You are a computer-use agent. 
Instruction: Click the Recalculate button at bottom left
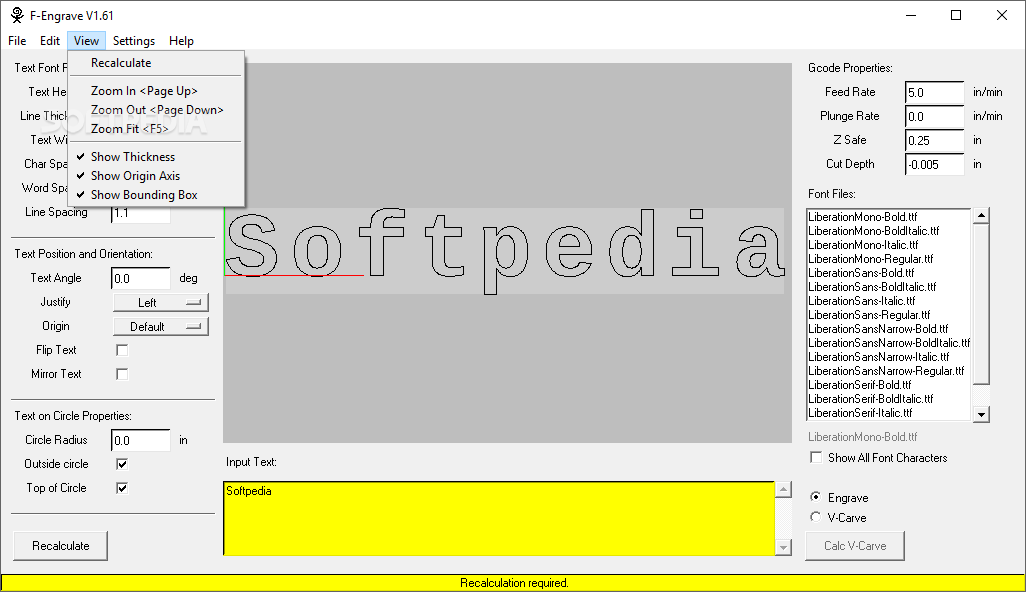point(61,546)
